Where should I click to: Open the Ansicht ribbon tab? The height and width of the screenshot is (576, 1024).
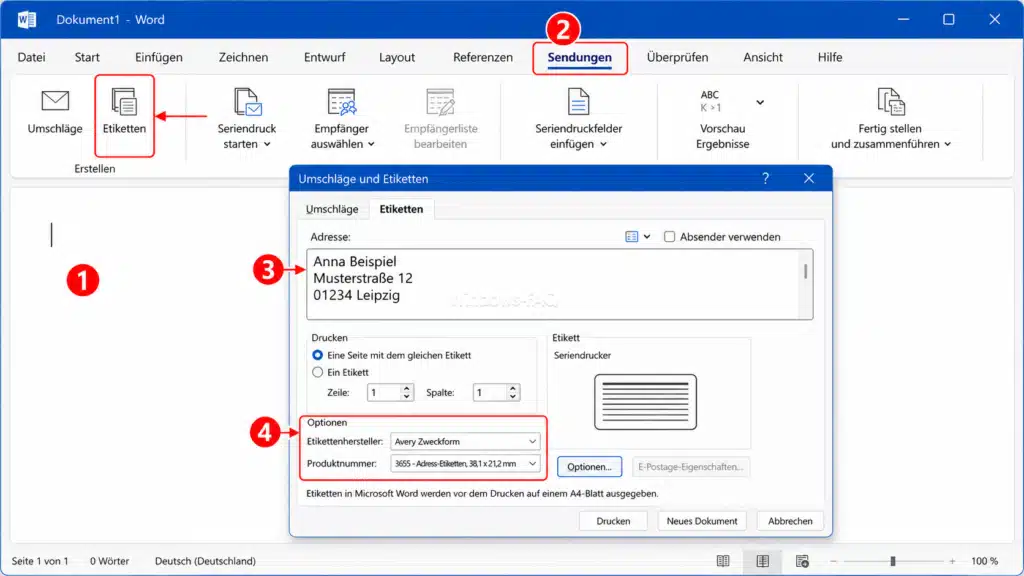coord(763,57)
